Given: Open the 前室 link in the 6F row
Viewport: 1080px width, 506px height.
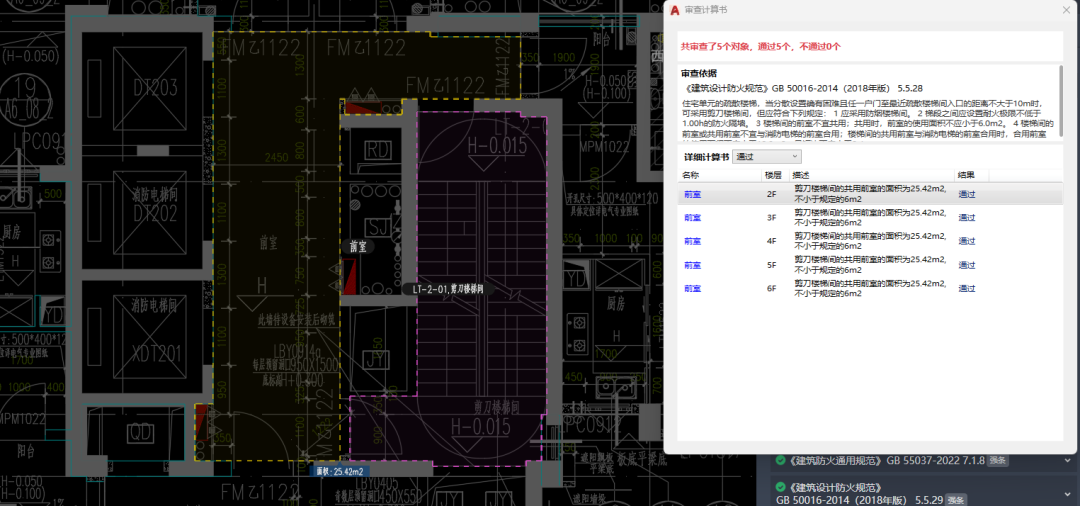Looking at the screenshot, I should pos(692,288).
